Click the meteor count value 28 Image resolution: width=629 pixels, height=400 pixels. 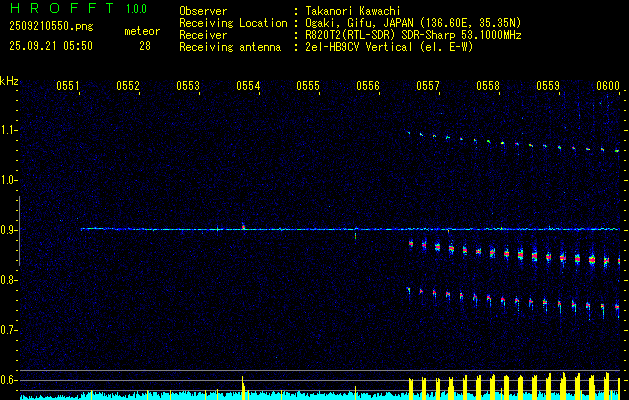[x=145, y=46]
